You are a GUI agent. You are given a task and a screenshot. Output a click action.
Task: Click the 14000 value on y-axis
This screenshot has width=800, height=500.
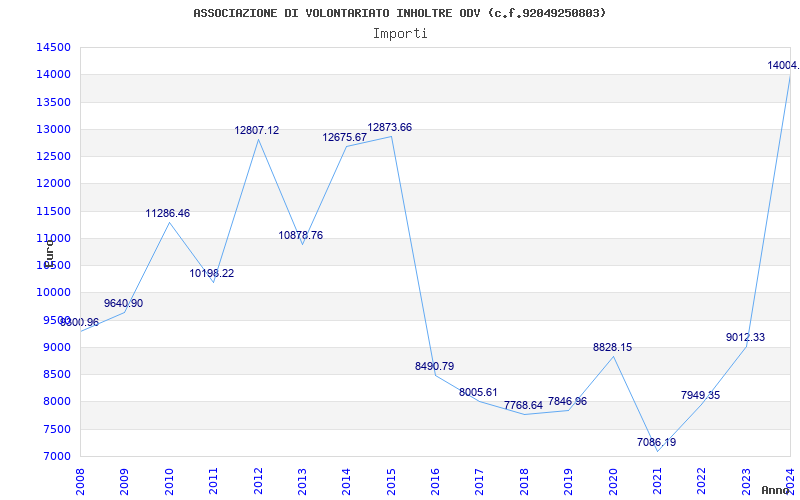(53, 74)
